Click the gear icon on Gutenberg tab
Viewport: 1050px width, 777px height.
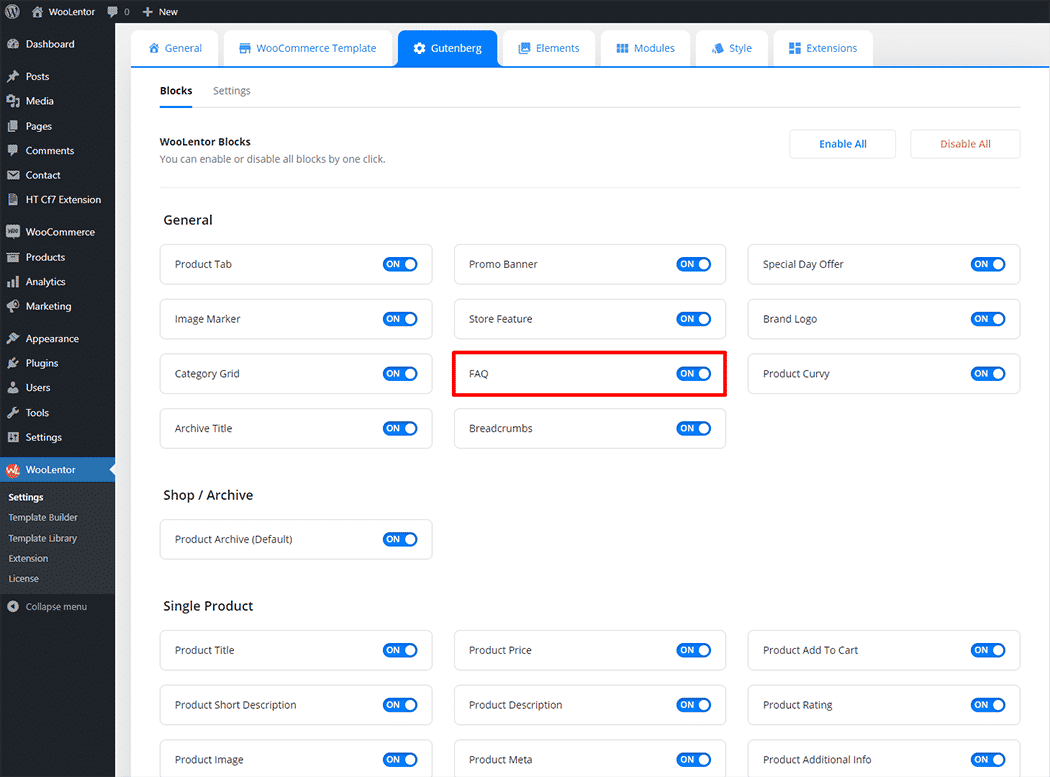click(419, 48)
